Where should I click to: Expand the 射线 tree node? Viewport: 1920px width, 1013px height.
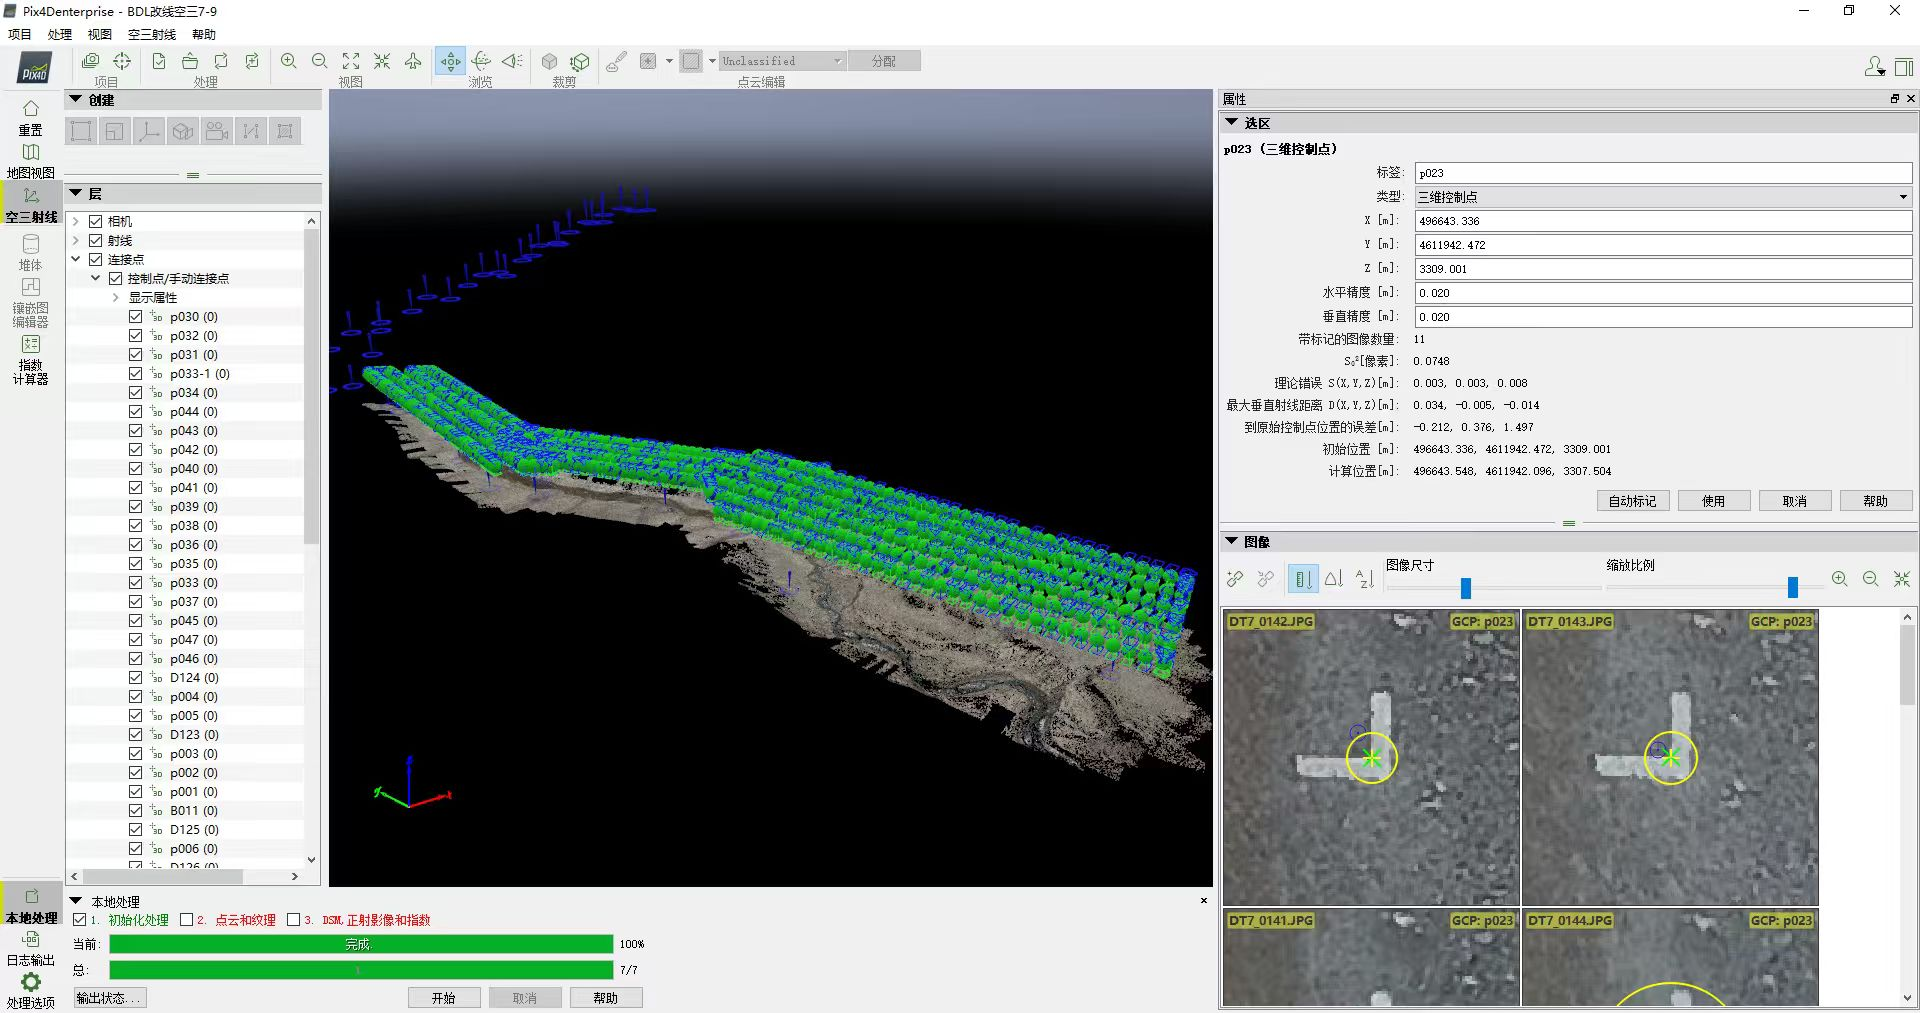tap(76, 240)
